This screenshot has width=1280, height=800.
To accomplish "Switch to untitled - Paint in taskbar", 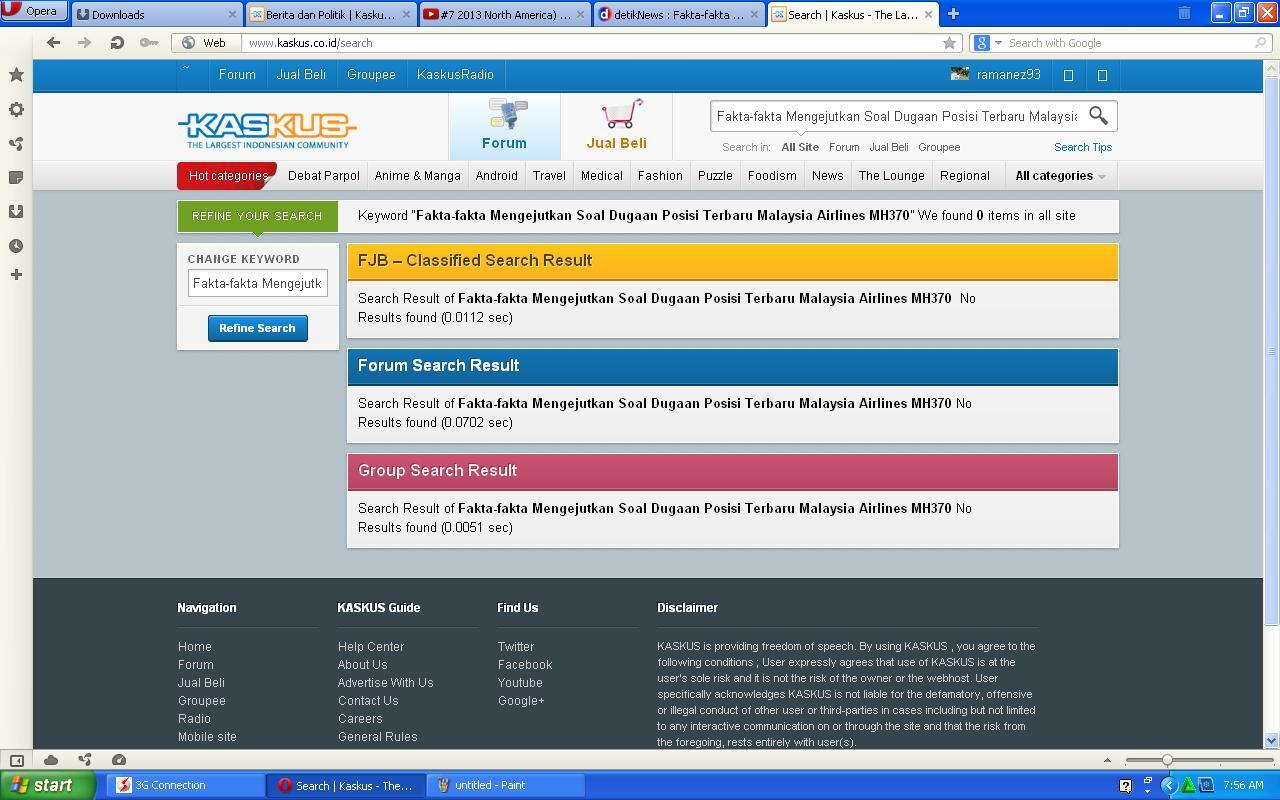I will coord(505,785).
